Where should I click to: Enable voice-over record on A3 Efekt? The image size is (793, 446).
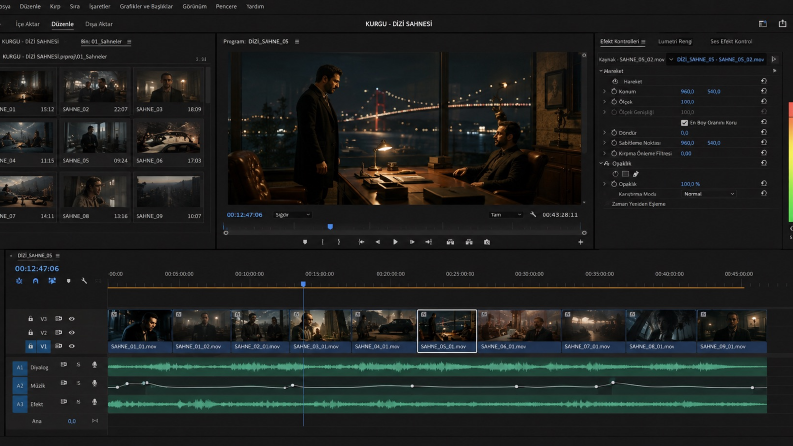[x=94, y=402]
